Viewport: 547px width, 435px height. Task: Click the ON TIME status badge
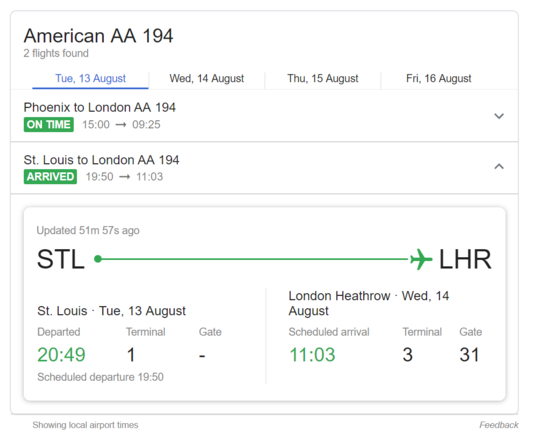tap(48, 125)
